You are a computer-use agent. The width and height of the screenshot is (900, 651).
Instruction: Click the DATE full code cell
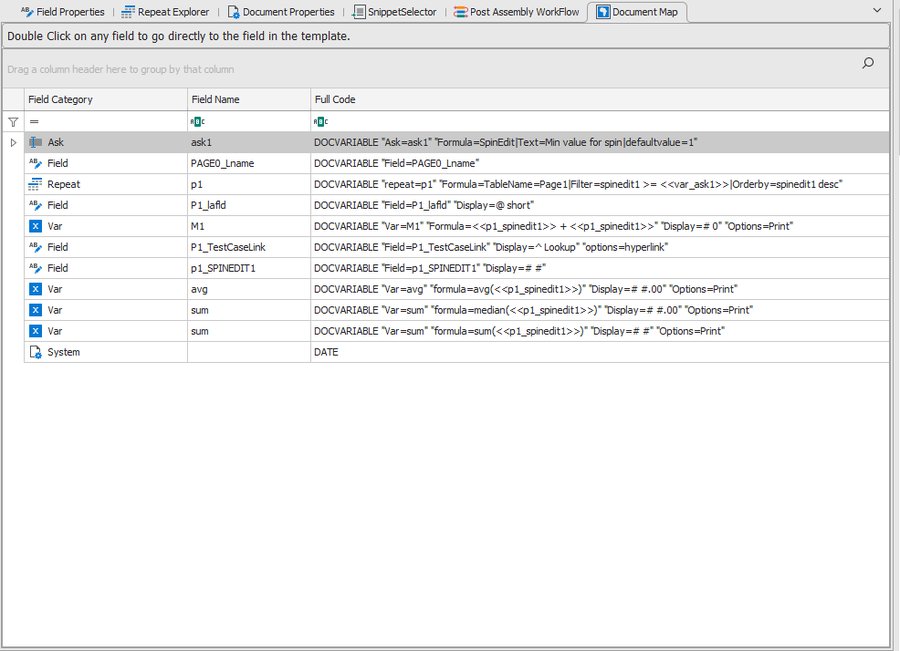click(x=600, y=352)
